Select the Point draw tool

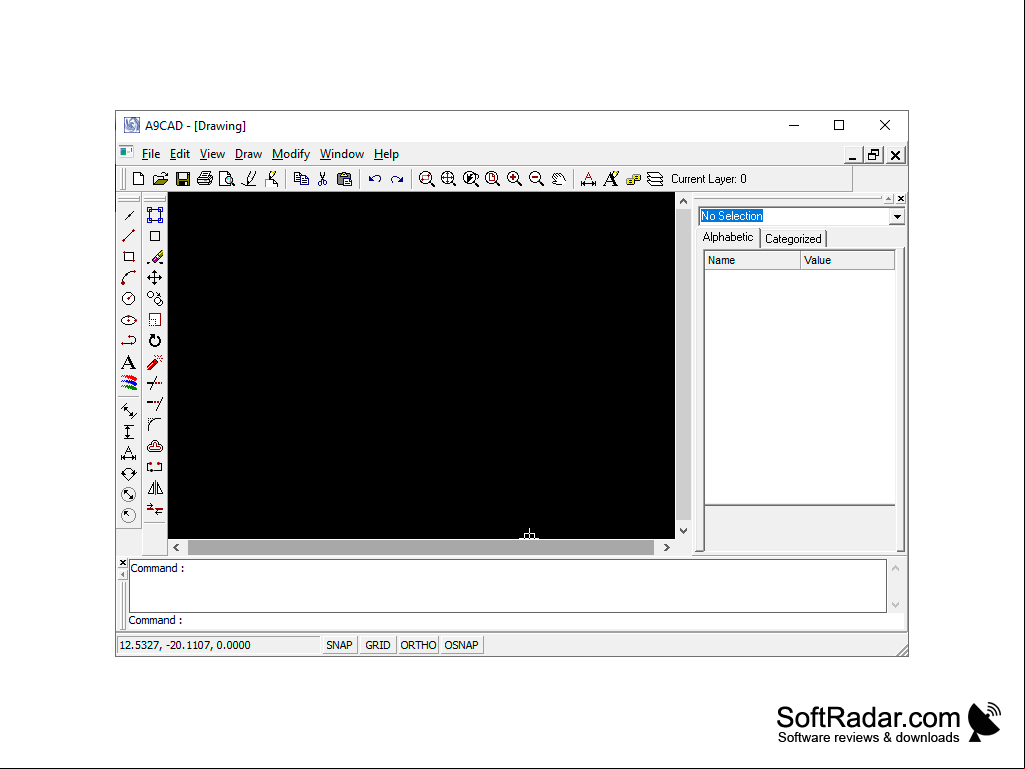pos(129,215)
